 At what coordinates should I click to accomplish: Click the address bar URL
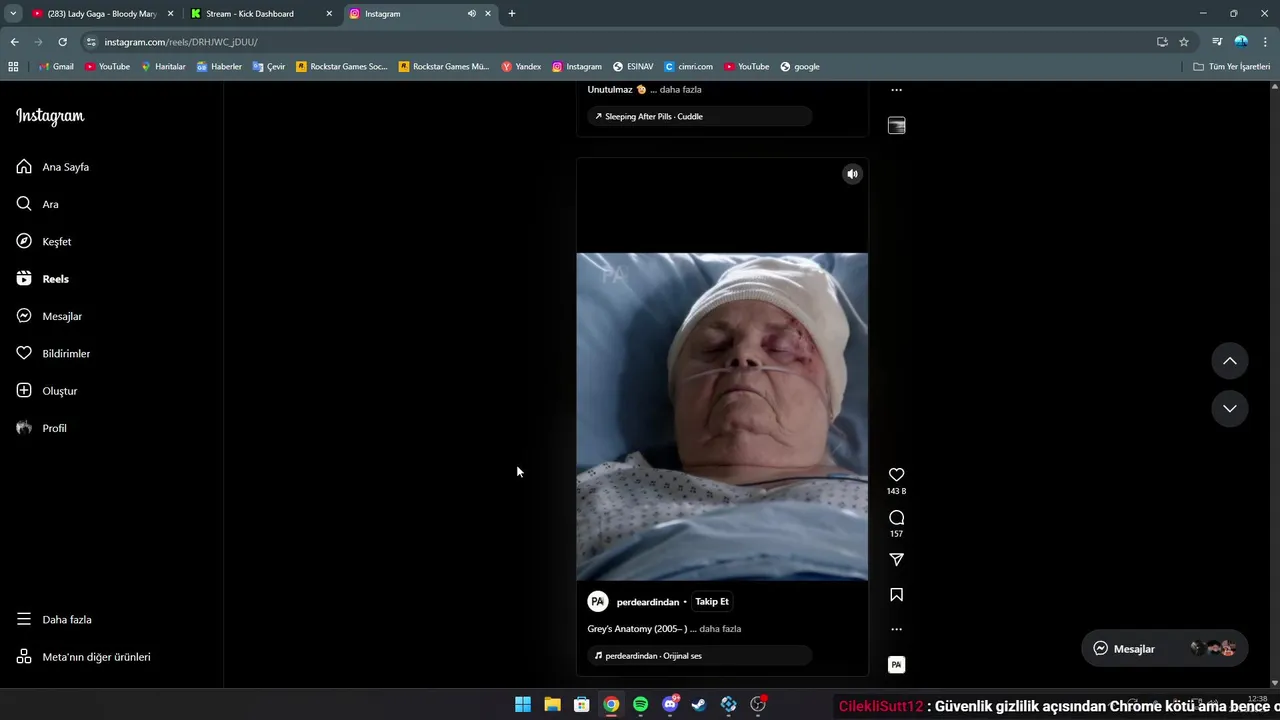click(x=181, y=42)
